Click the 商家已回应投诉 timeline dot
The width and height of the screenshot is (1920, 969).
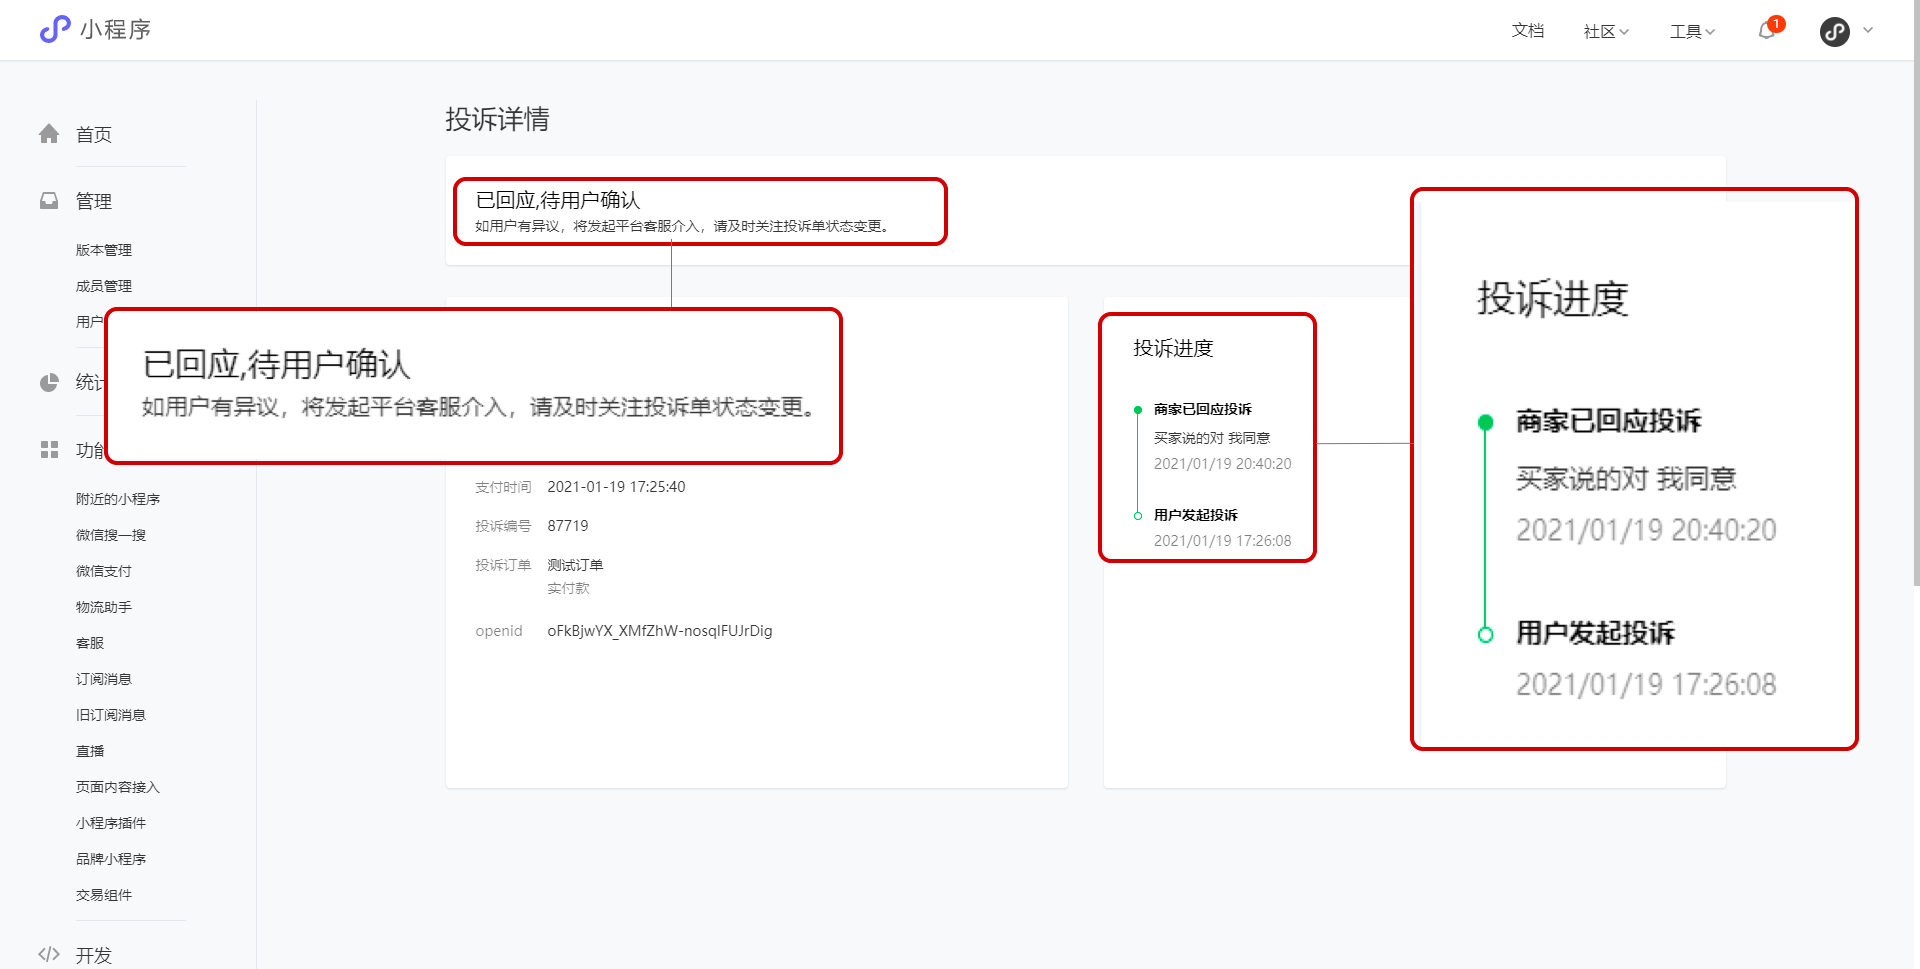click(x=1138, y=410)
